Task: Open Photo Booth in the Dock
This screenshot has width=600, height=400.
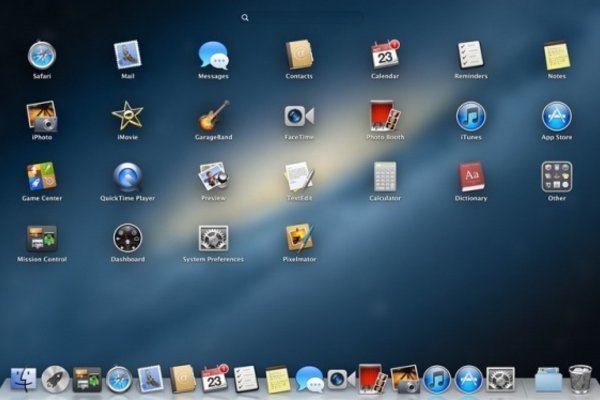Action: click(x=372, y=379)
